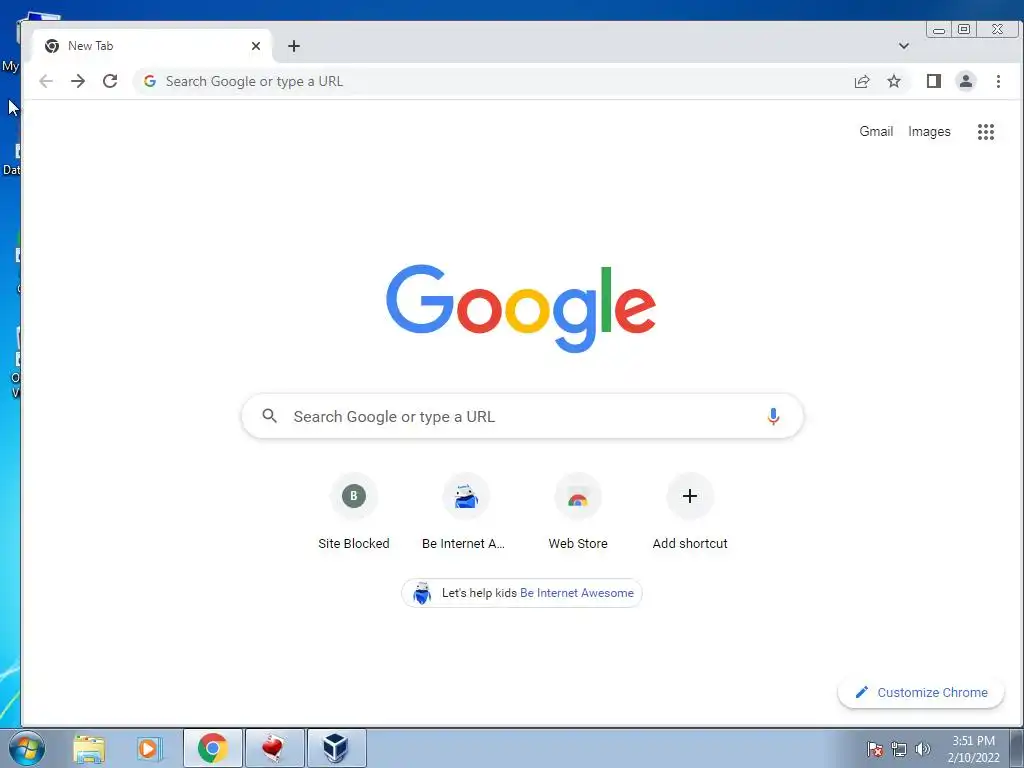
Task: Launch Windows Media Player from taskbar
Action: (149, 748)
